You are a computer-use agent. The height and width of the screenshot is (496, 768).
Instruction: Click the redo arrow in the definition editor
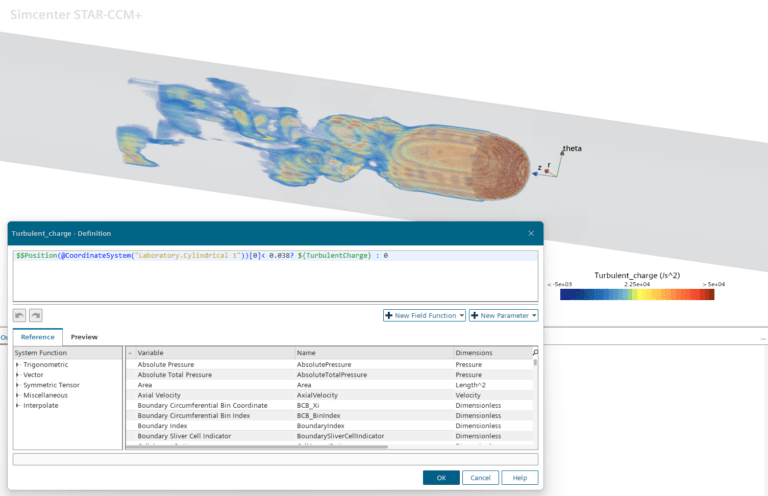click(36, 315)
